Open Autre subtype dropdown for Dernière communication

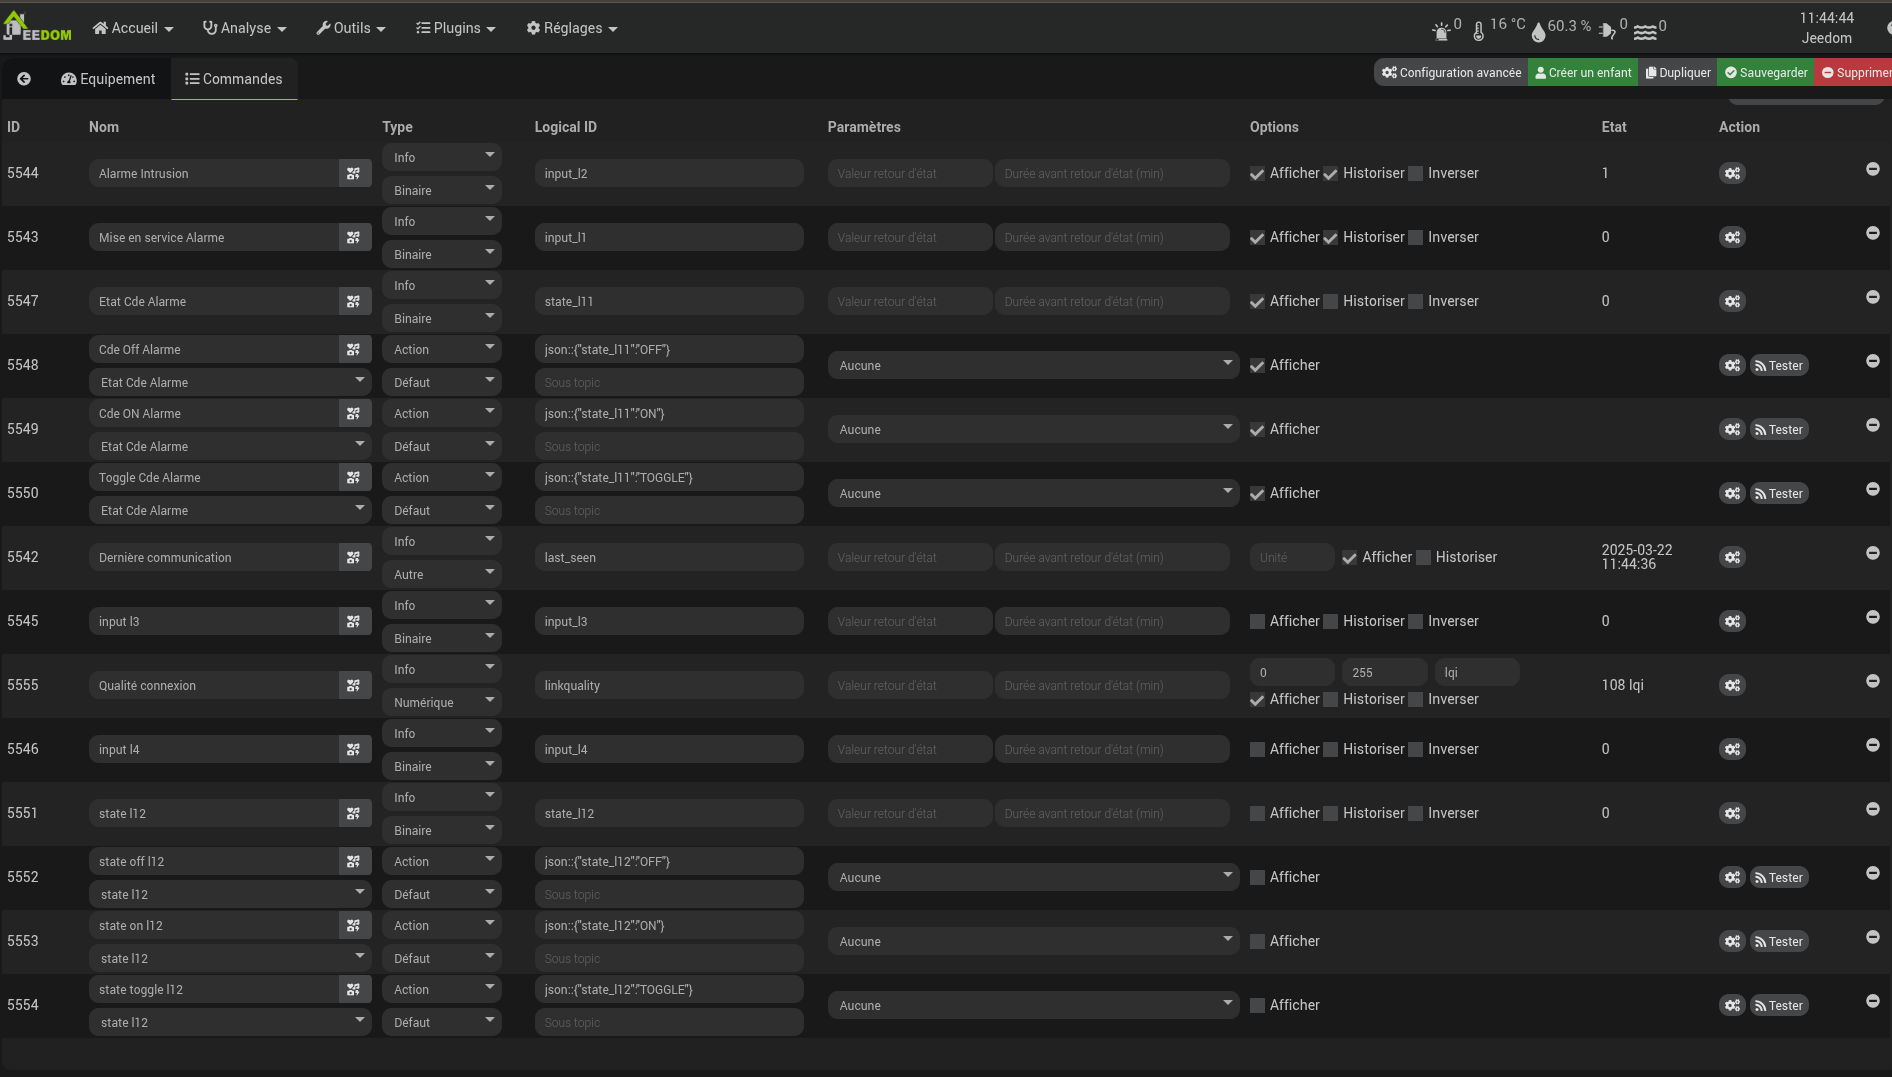(441, 574)
